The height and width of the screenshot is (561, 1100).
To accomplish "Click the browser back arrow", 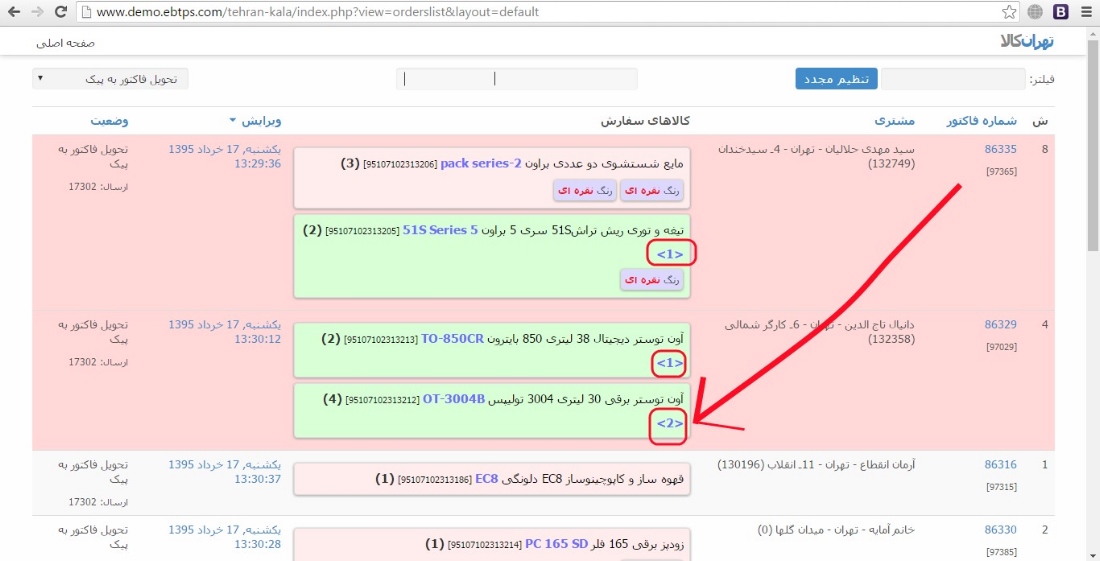I will (x=13, y=12).
